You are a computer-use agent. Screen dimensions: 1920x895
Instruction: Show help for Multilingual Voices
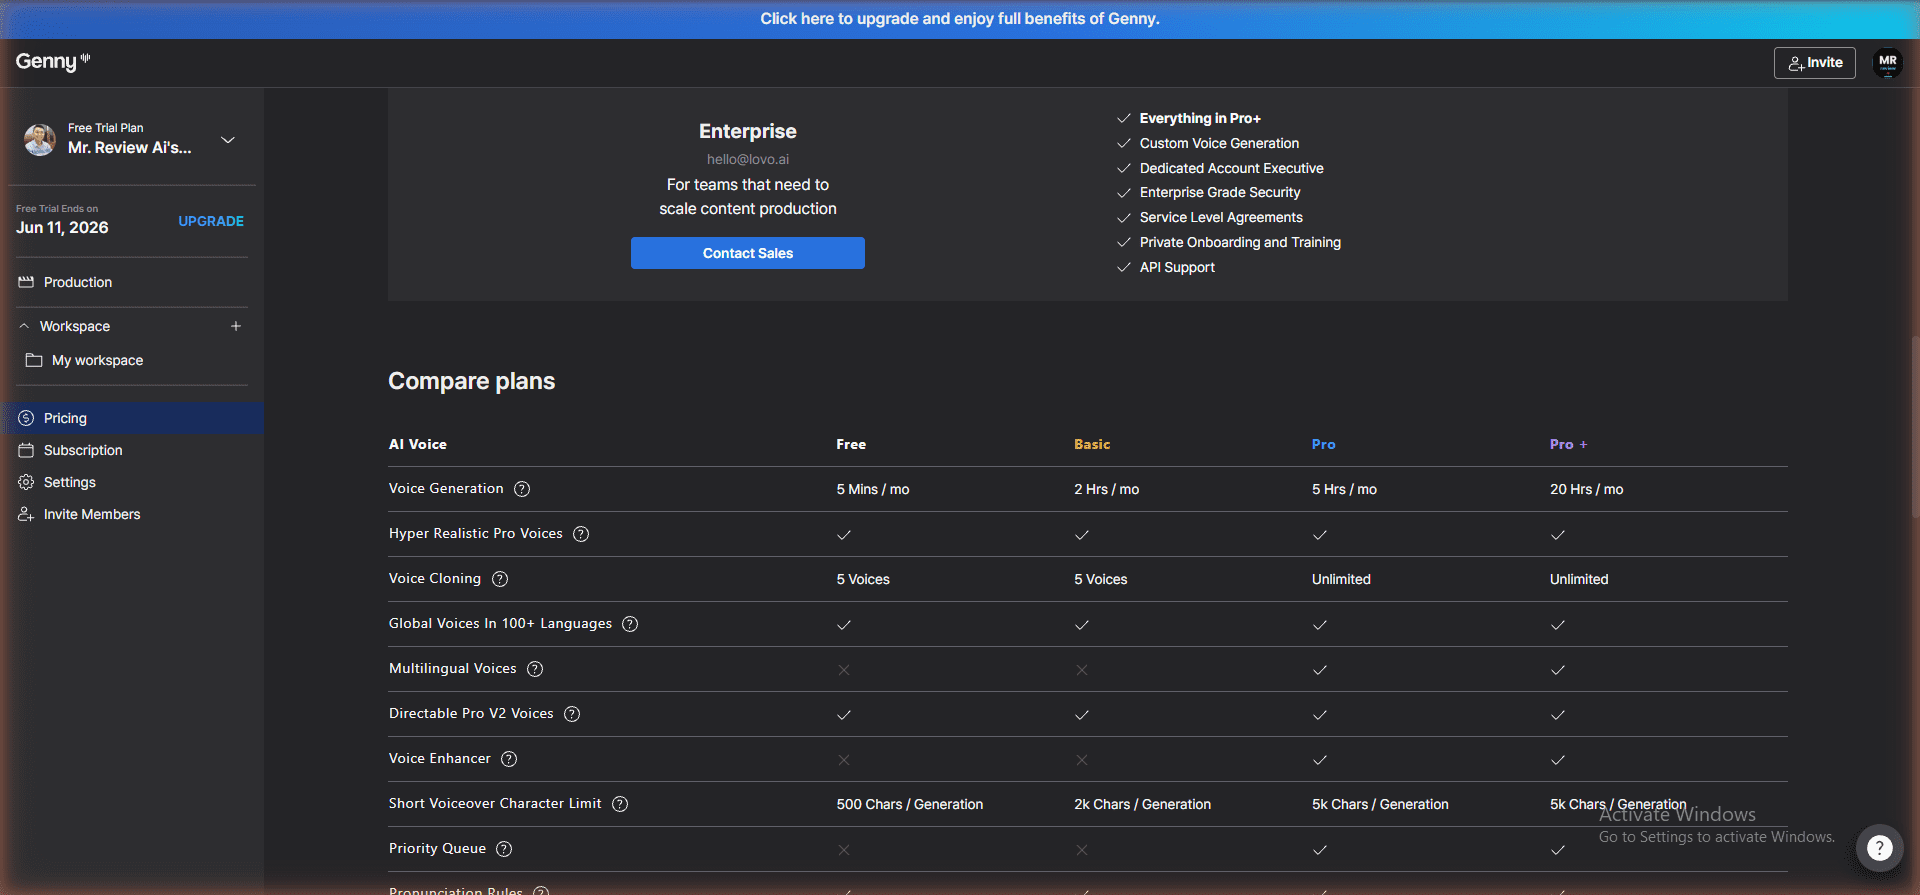coord(535,669)
